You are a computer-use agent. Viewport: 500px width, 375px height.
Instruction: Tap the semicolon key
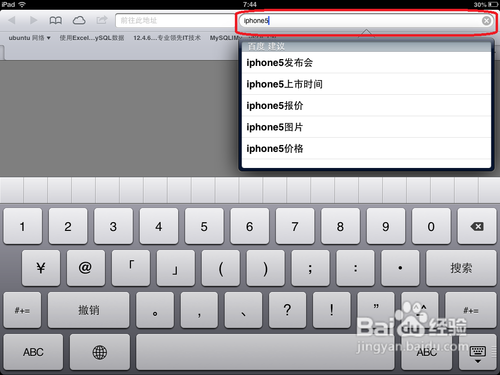[310, 268]
